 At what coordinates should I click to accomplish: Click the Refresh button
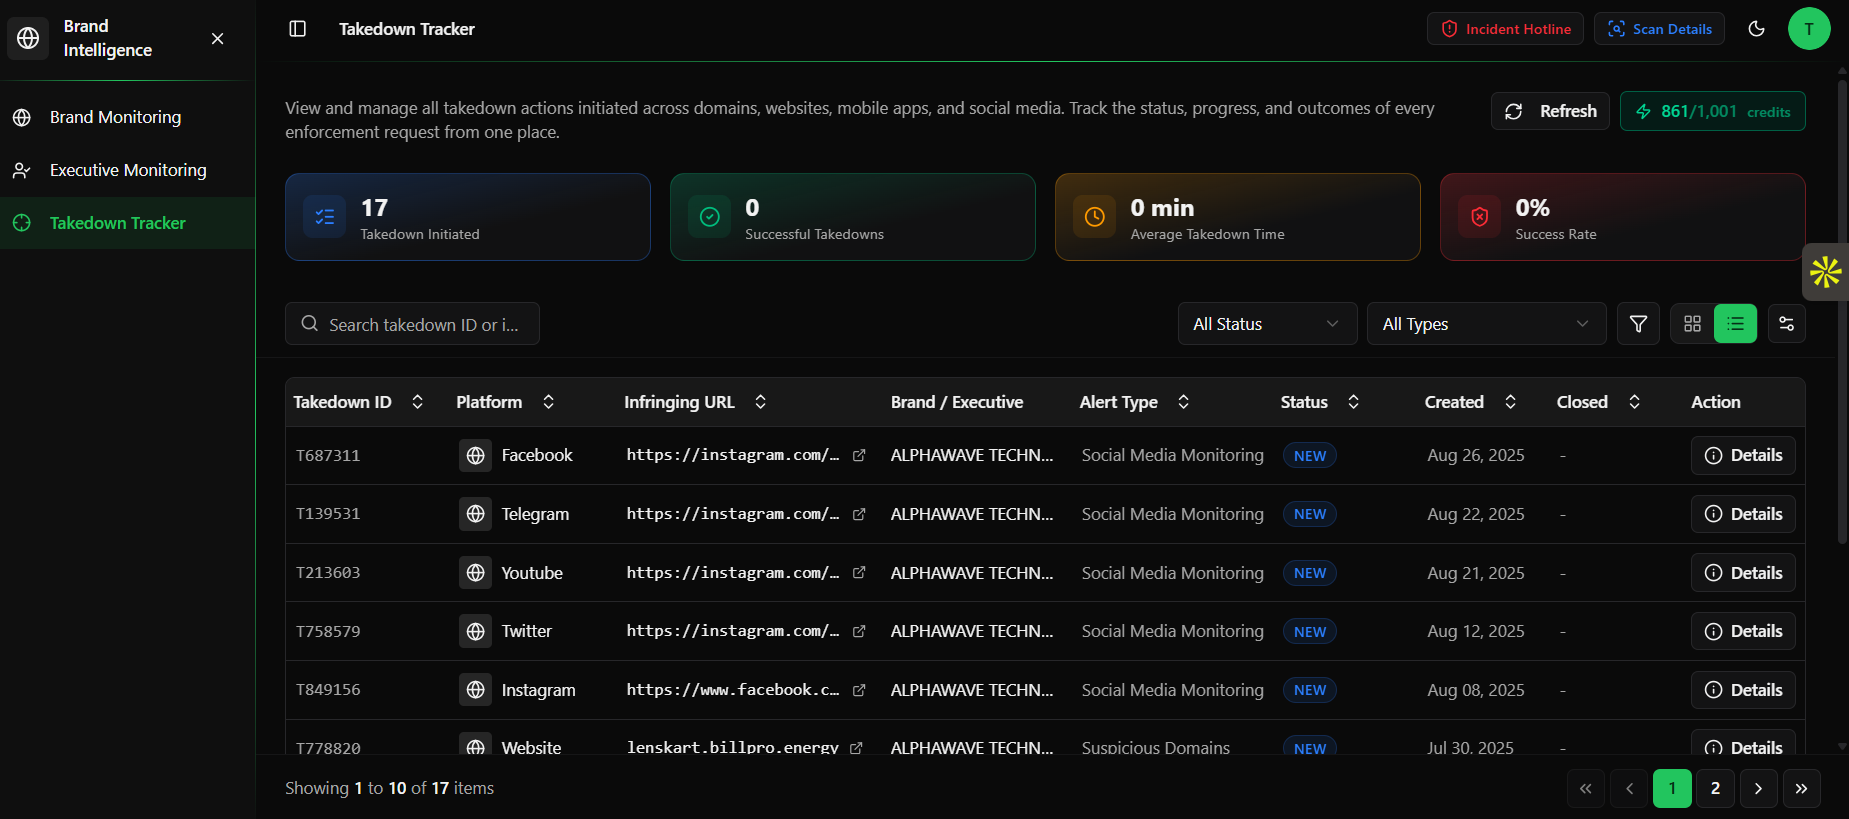(x=1550, y=111)
